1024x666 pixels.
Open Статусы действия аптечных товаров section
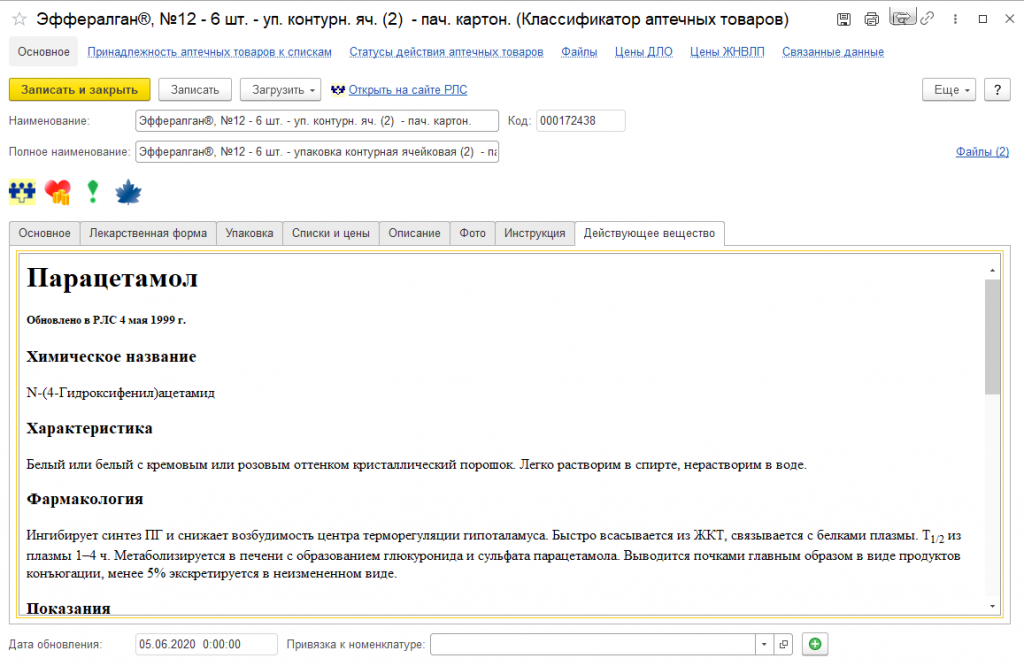click(446, 52)
